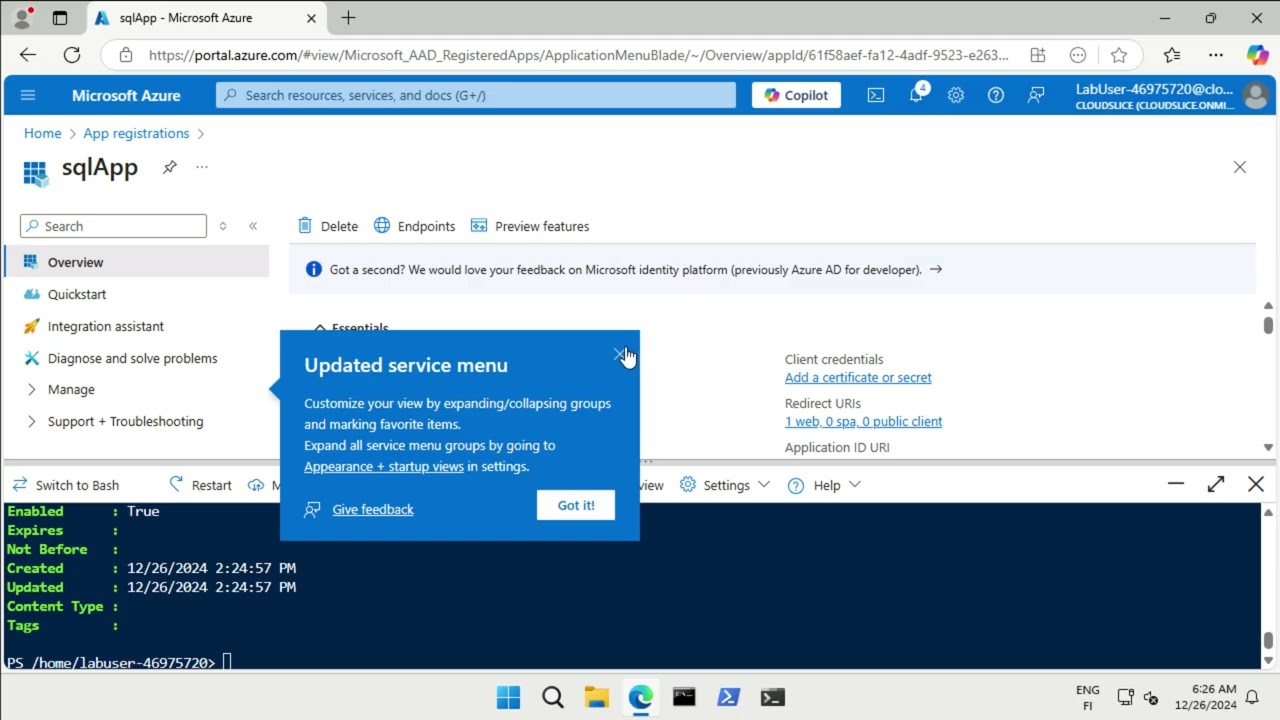Open Cloud Shell from the top bar
Image resolution: width=1280 pixels, height=720 pixels.
tap(876, 95)
